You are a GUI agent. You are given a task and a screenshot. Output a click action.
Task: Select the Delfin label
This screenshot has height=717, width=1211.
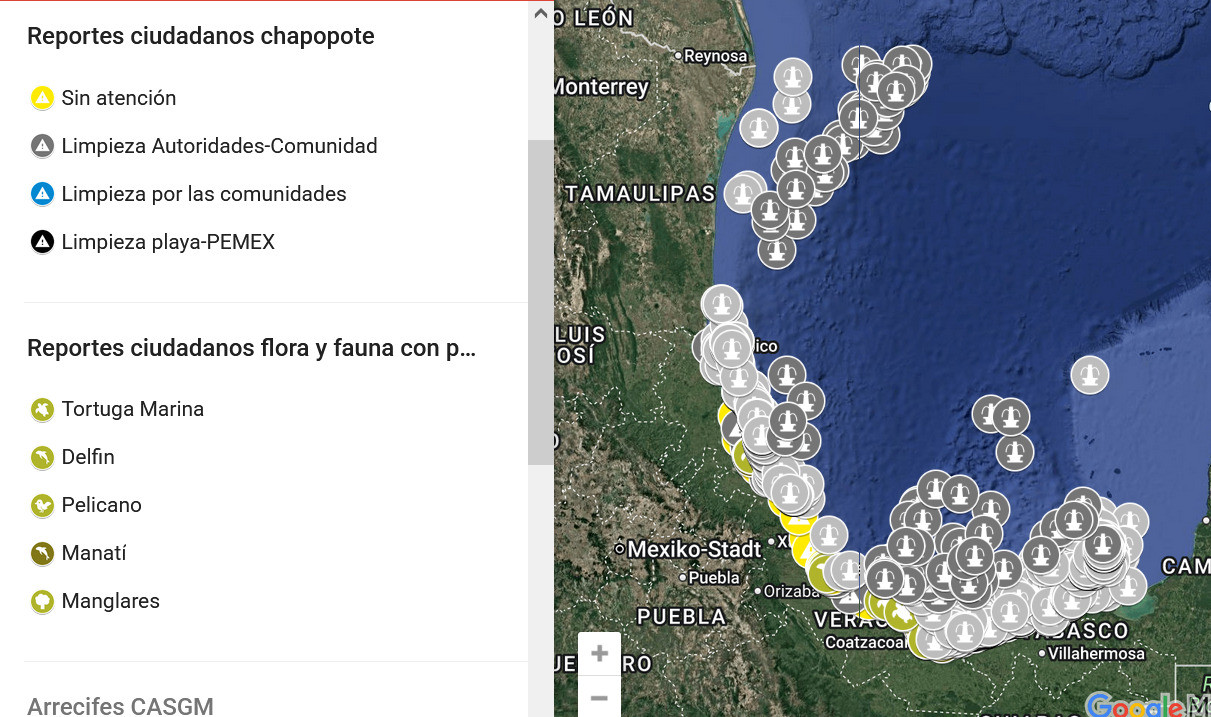click(x=88, y=457)
